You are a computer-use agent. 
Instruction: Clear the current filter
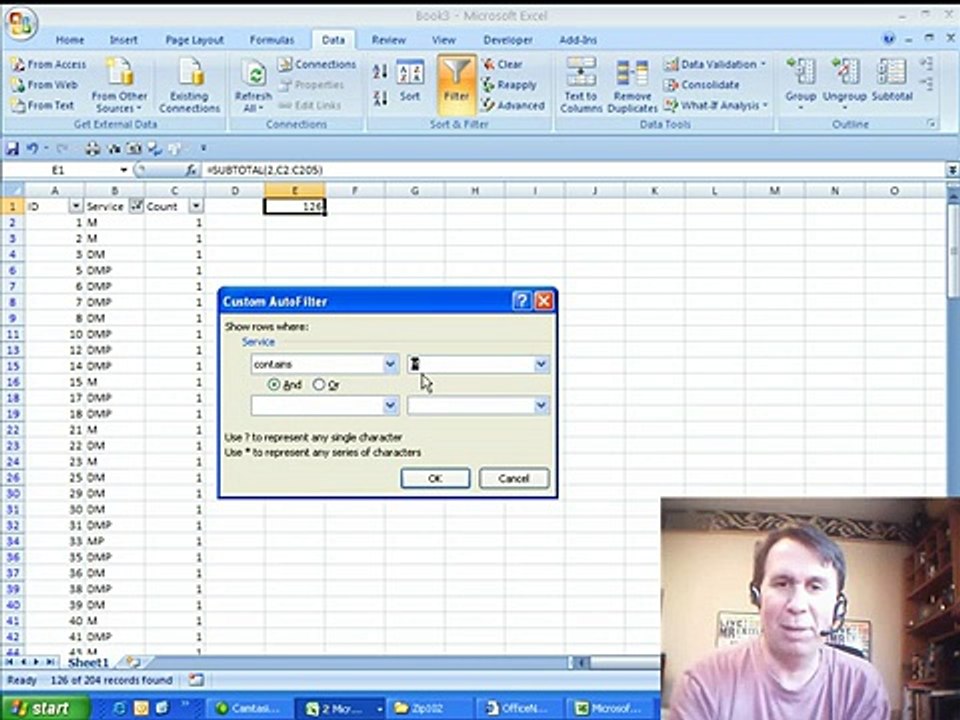[x=502, y=64]
